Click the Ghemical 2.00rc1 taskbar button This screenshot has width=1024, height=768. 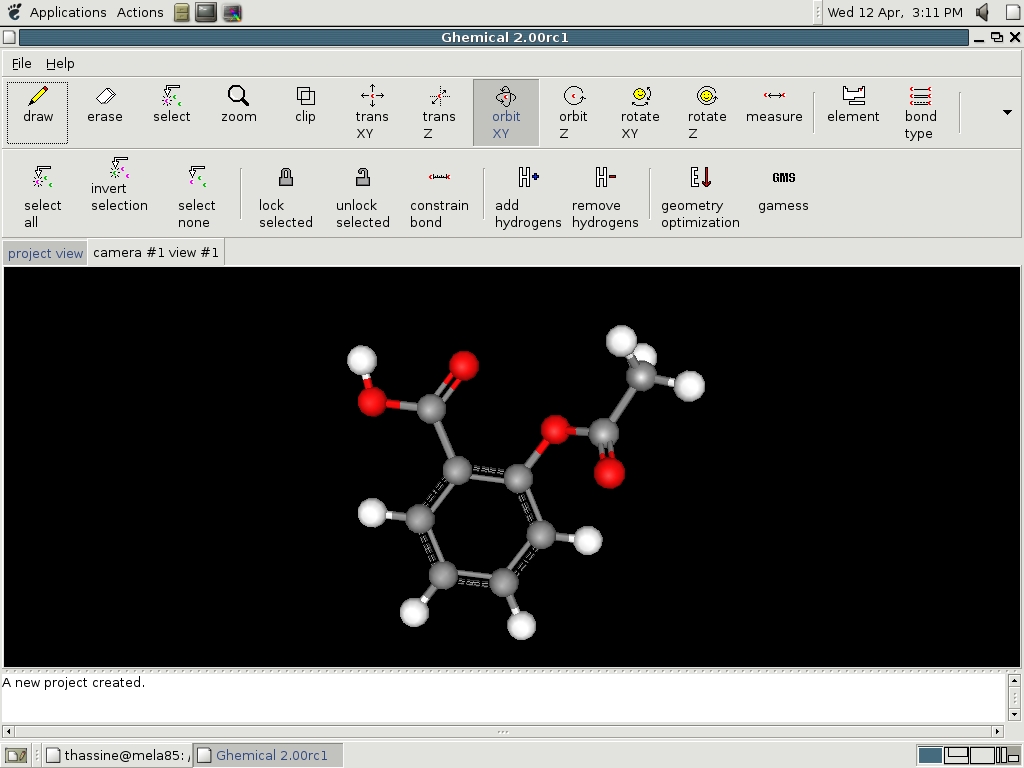(x=268, y=756)
